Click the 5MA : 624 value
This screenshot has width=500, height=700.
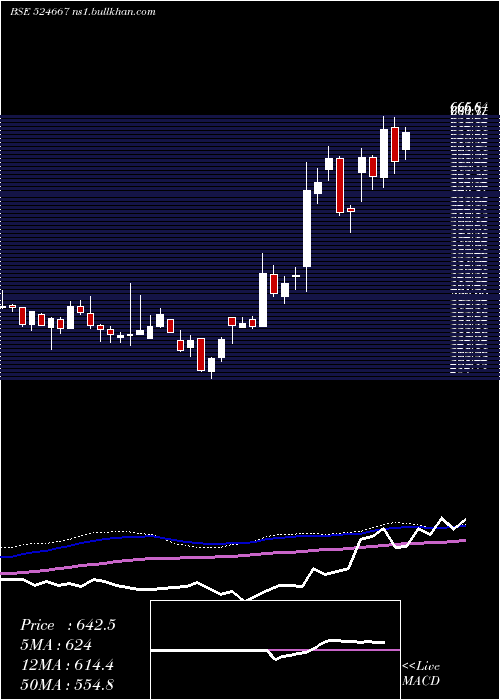click(56, 645)
